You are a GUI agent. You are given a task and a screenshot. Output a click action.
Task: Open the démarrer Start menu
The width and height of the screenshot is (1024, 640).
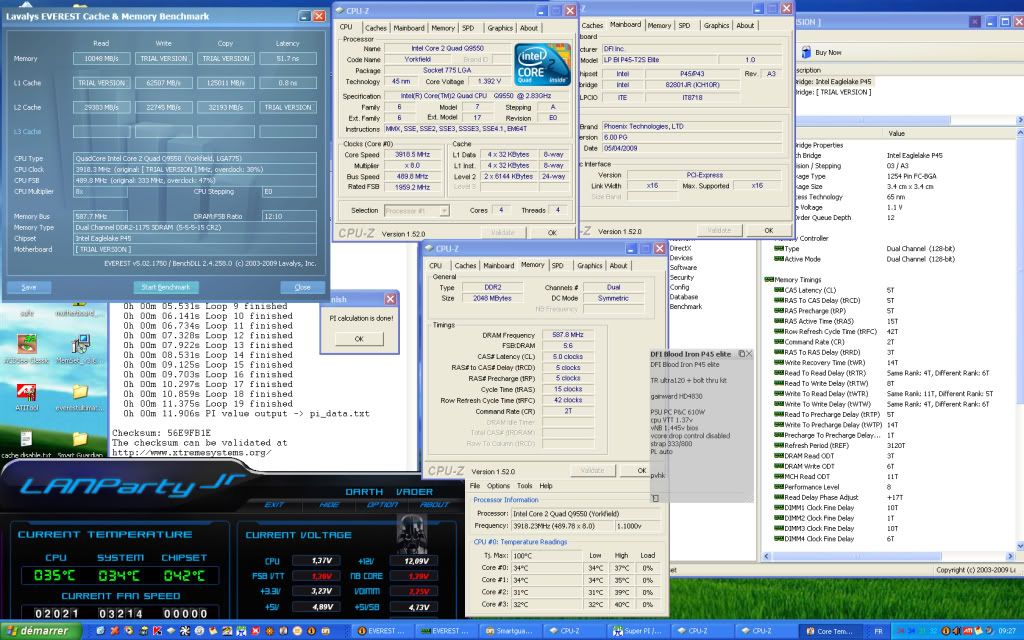pos(40,631)
